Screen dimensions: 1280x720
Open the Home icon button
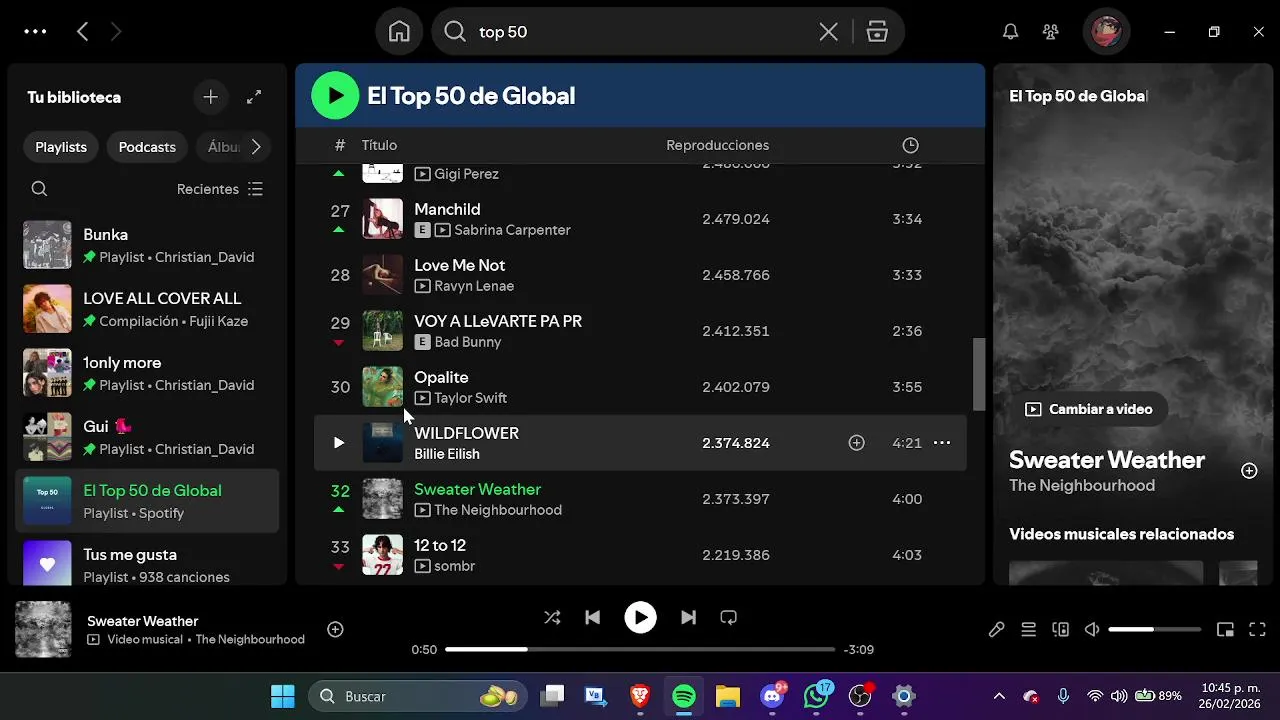399,32
